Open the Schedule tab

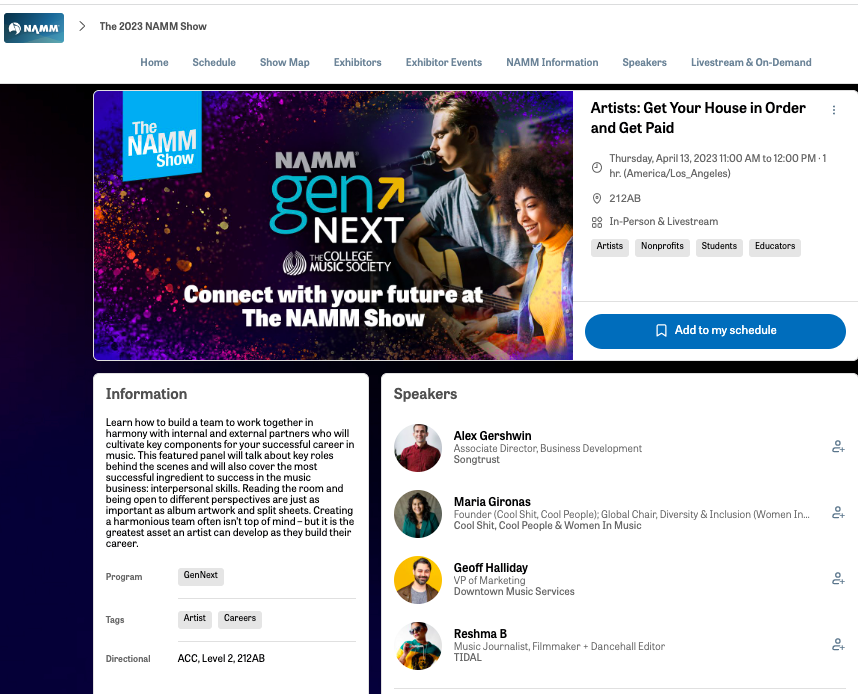click(x=214, y=62)
